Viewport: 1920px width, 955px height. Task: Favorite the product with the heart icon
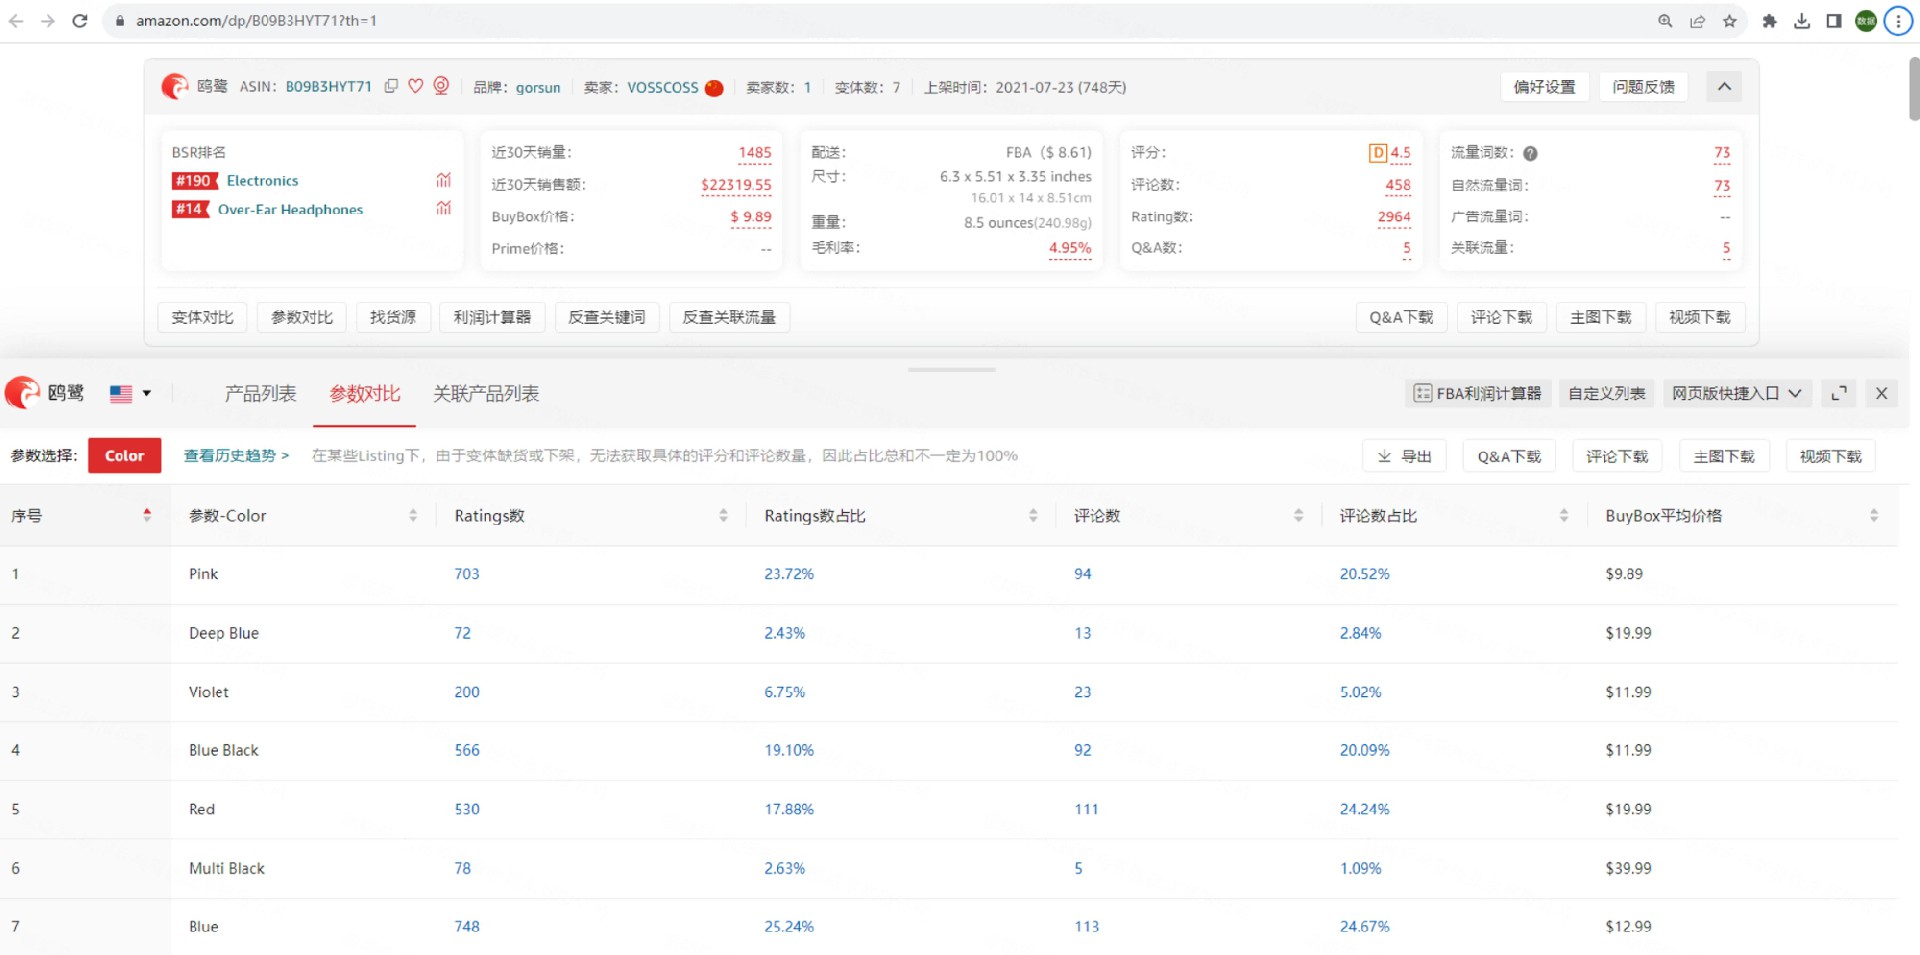pyautogui.click(x=415, y=86)
